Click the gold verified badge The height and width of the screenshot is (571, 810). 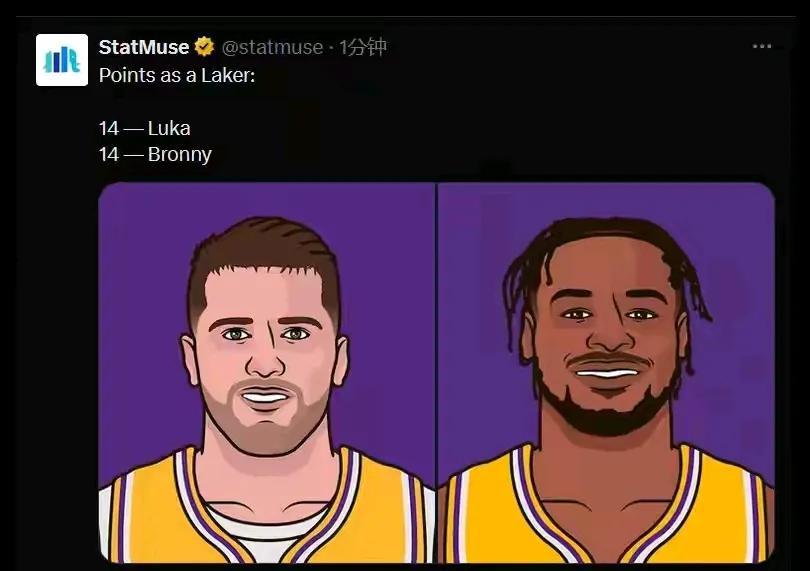(204, 47)
